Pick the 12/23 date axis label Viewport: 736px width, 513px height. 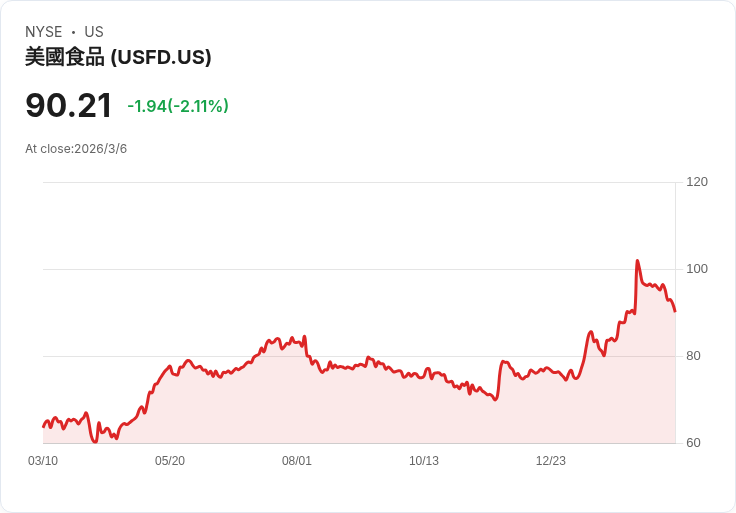point(551,461)
